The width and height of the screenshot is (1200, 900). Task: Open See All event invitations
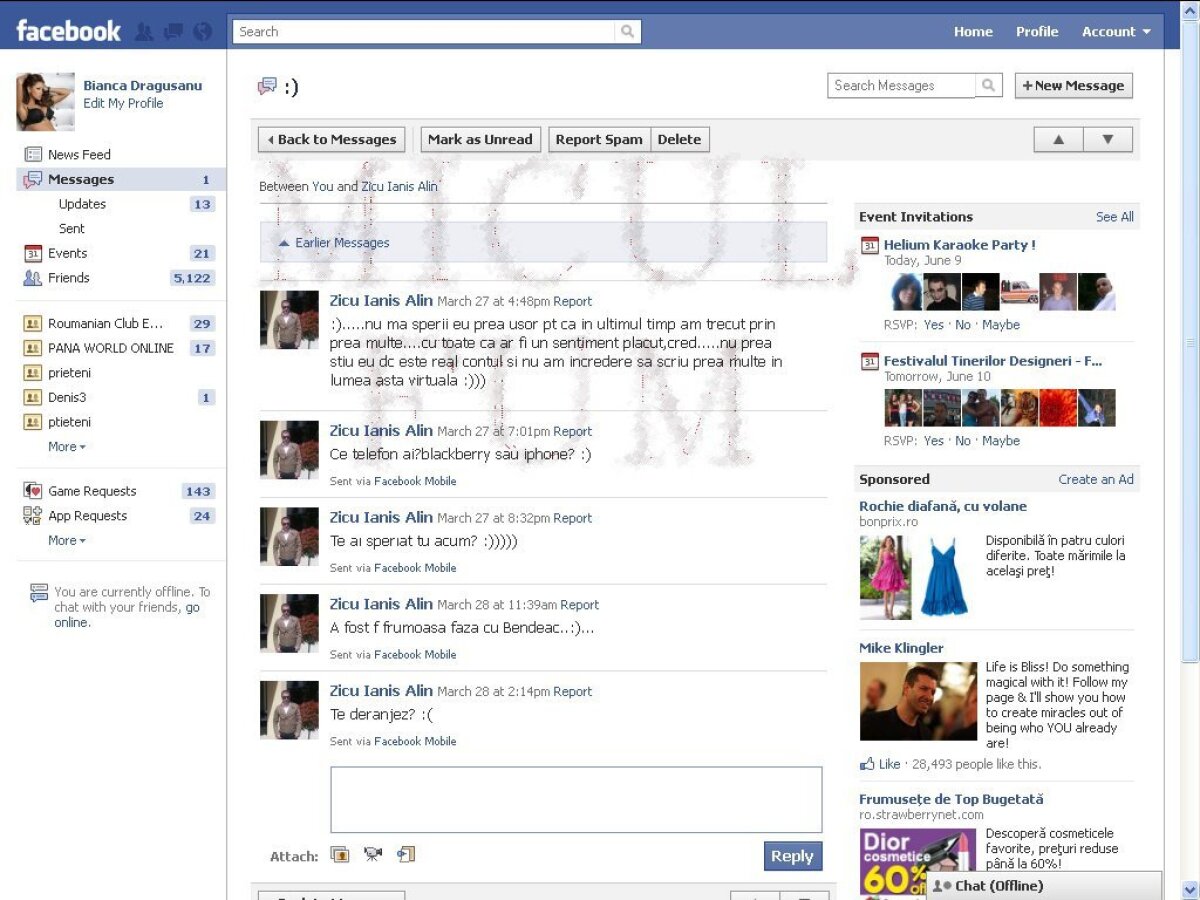[1114, 217]
